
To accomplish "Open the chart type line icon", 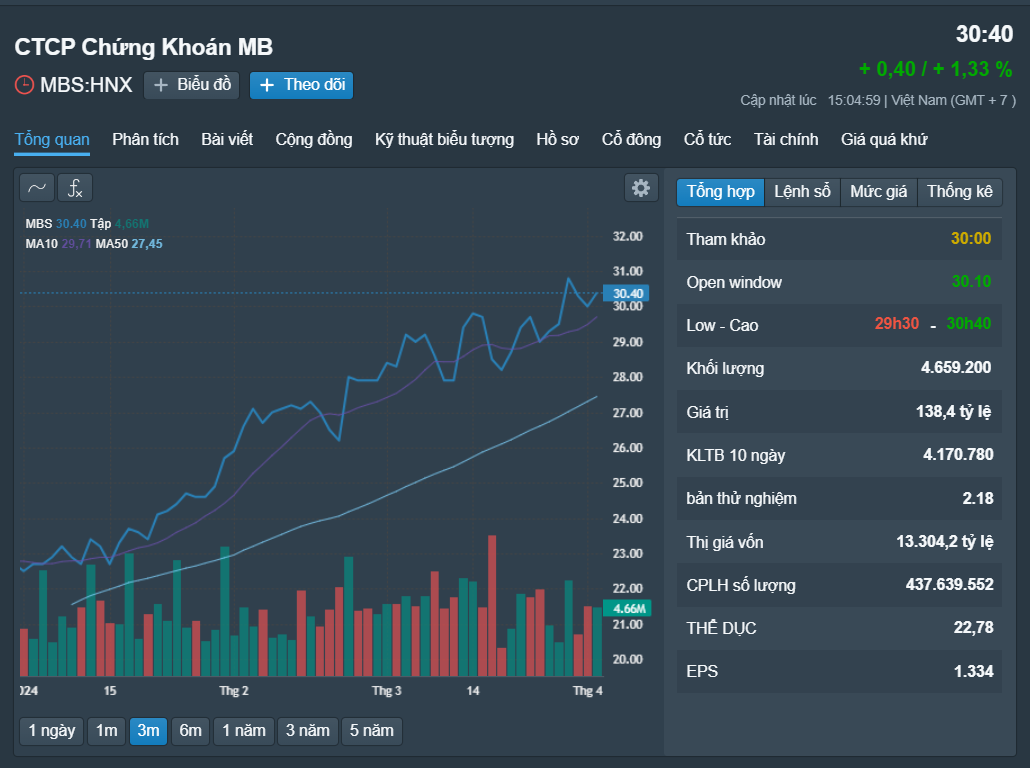I will [37, 188].
